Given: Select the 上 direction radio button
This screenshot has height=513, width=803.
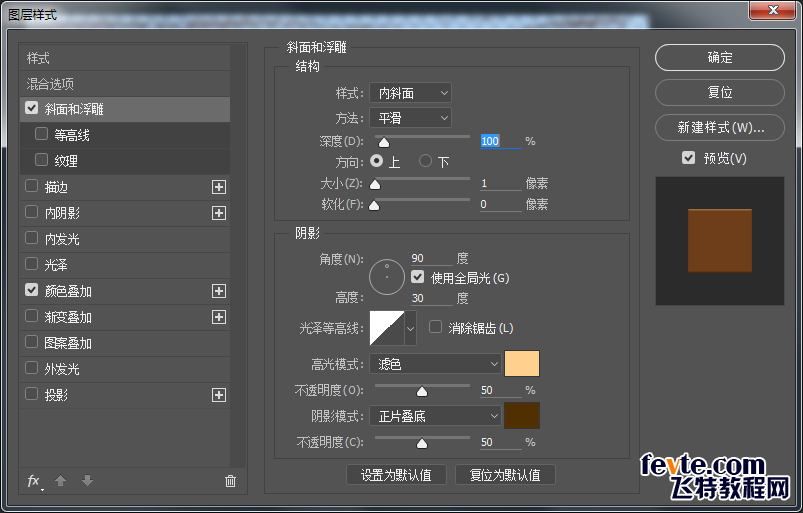Looking at the screenshot, I should [377, 161].
